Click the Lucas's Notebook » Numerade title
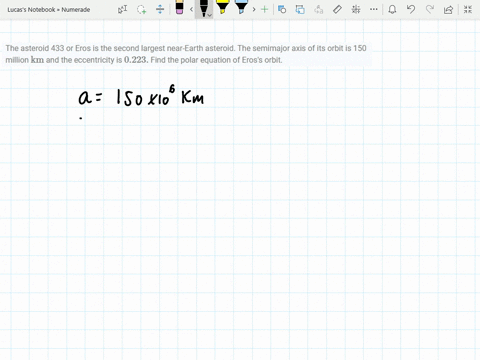Image resolution: width=480 pixels, height=360 pixels. coord(49,10)
